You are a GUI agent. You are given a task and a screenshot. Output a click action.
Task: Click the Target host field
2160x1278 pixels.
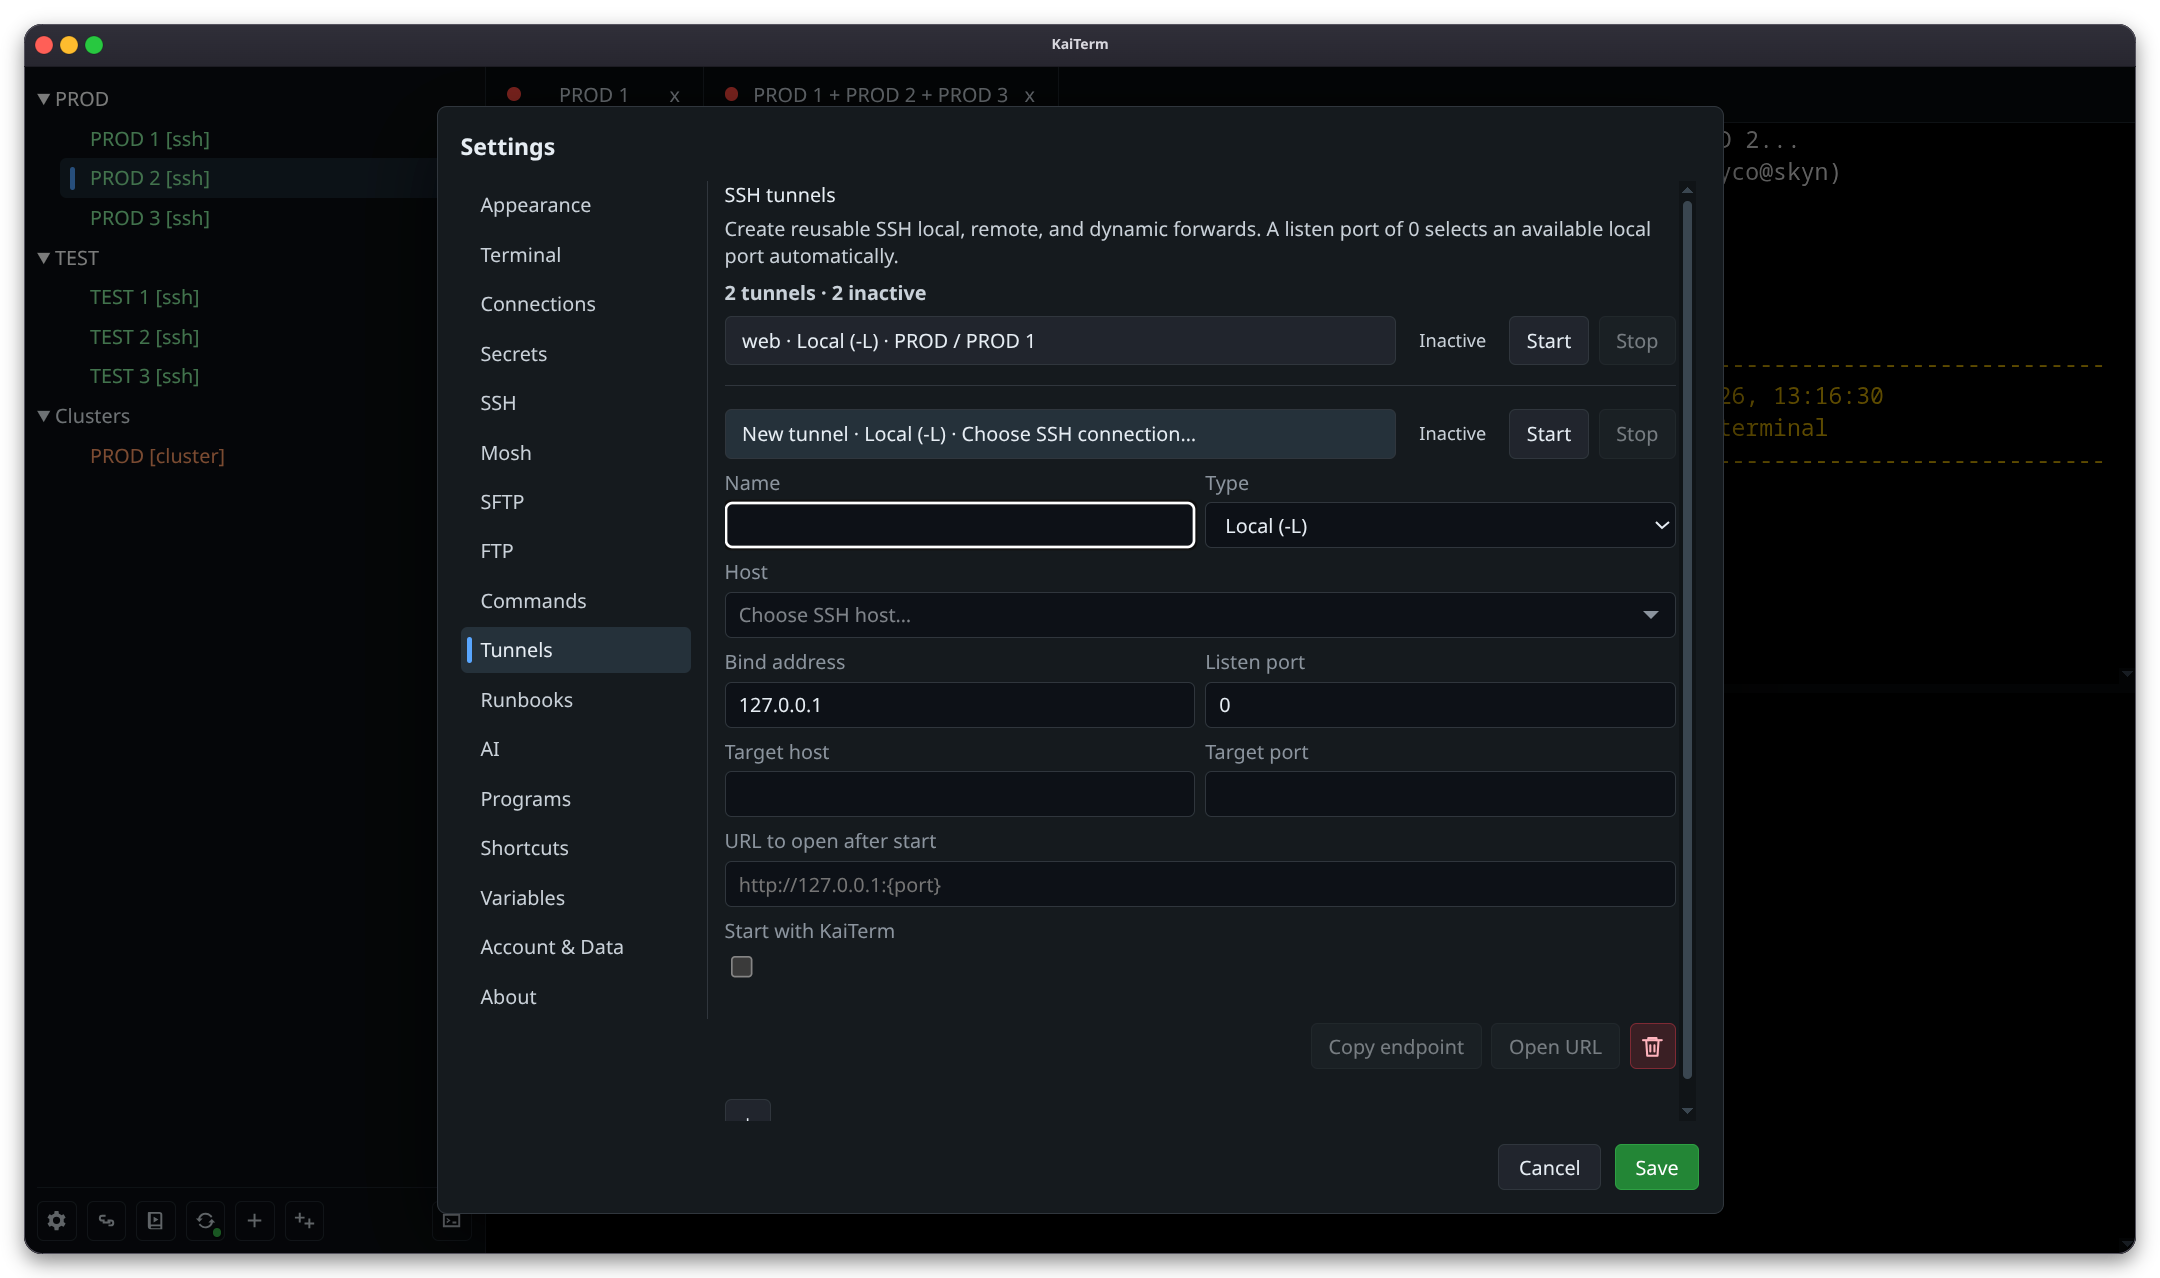click(959, 794)
